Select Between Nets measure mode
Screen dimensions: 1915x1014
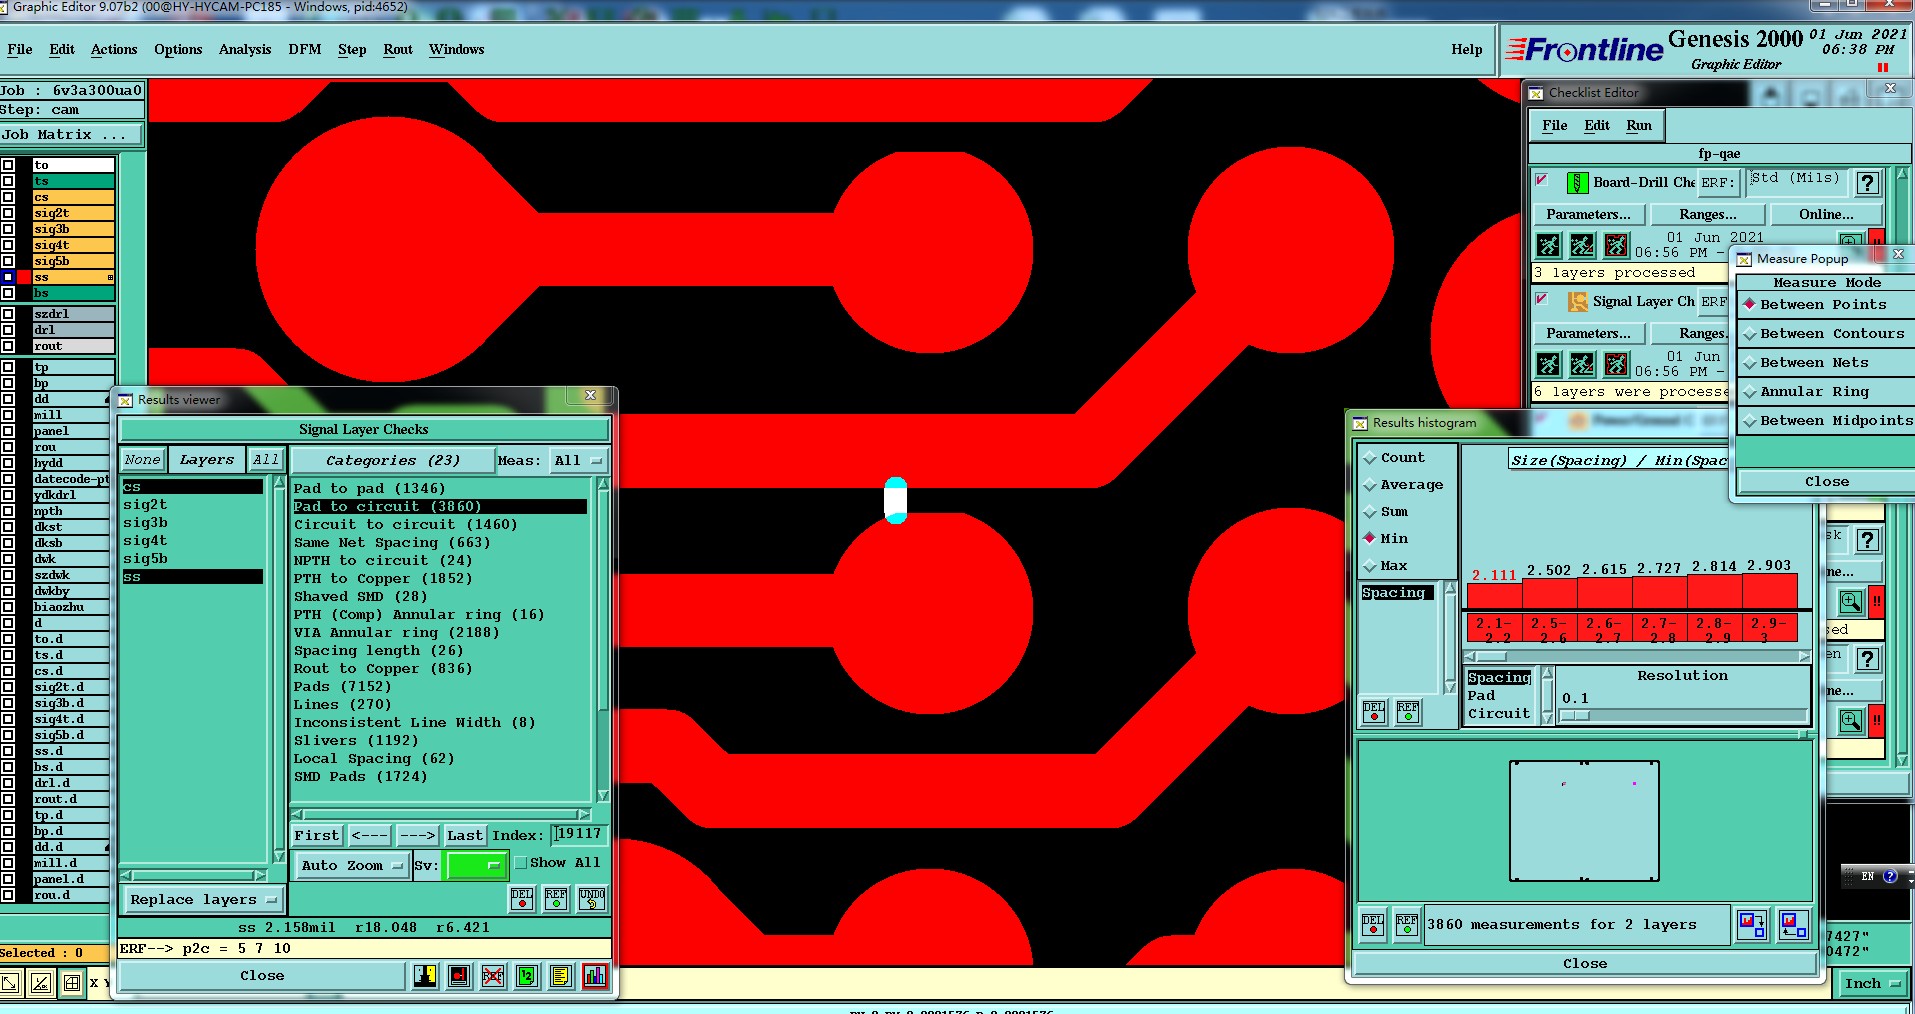tap(1827, 362)
